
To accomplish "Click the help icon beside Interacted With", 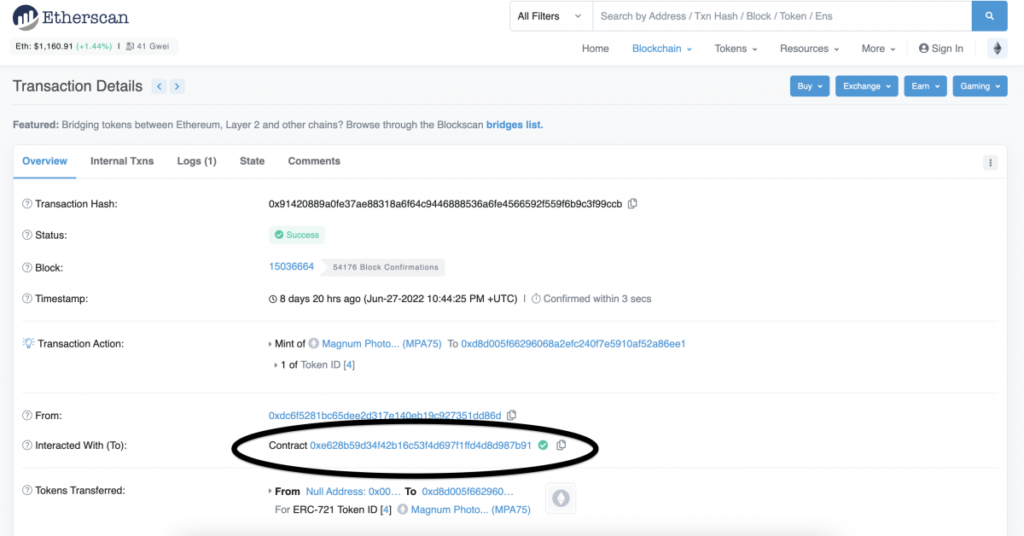I will (27, 445).
